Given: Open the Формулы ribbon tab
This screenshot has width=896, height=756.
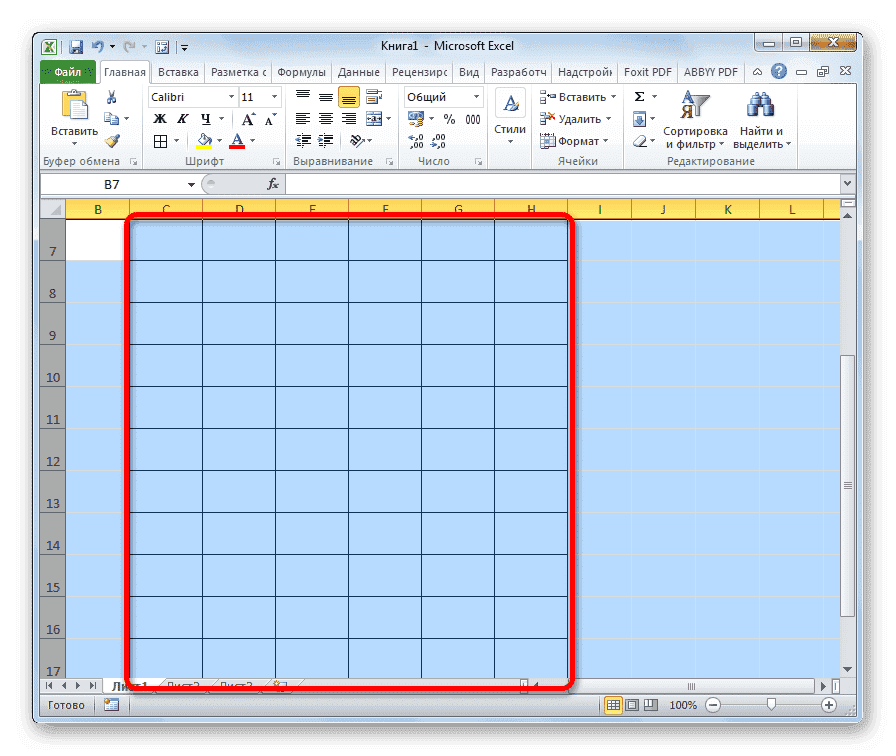Looking at the screenshot, I should click(303, 72).
